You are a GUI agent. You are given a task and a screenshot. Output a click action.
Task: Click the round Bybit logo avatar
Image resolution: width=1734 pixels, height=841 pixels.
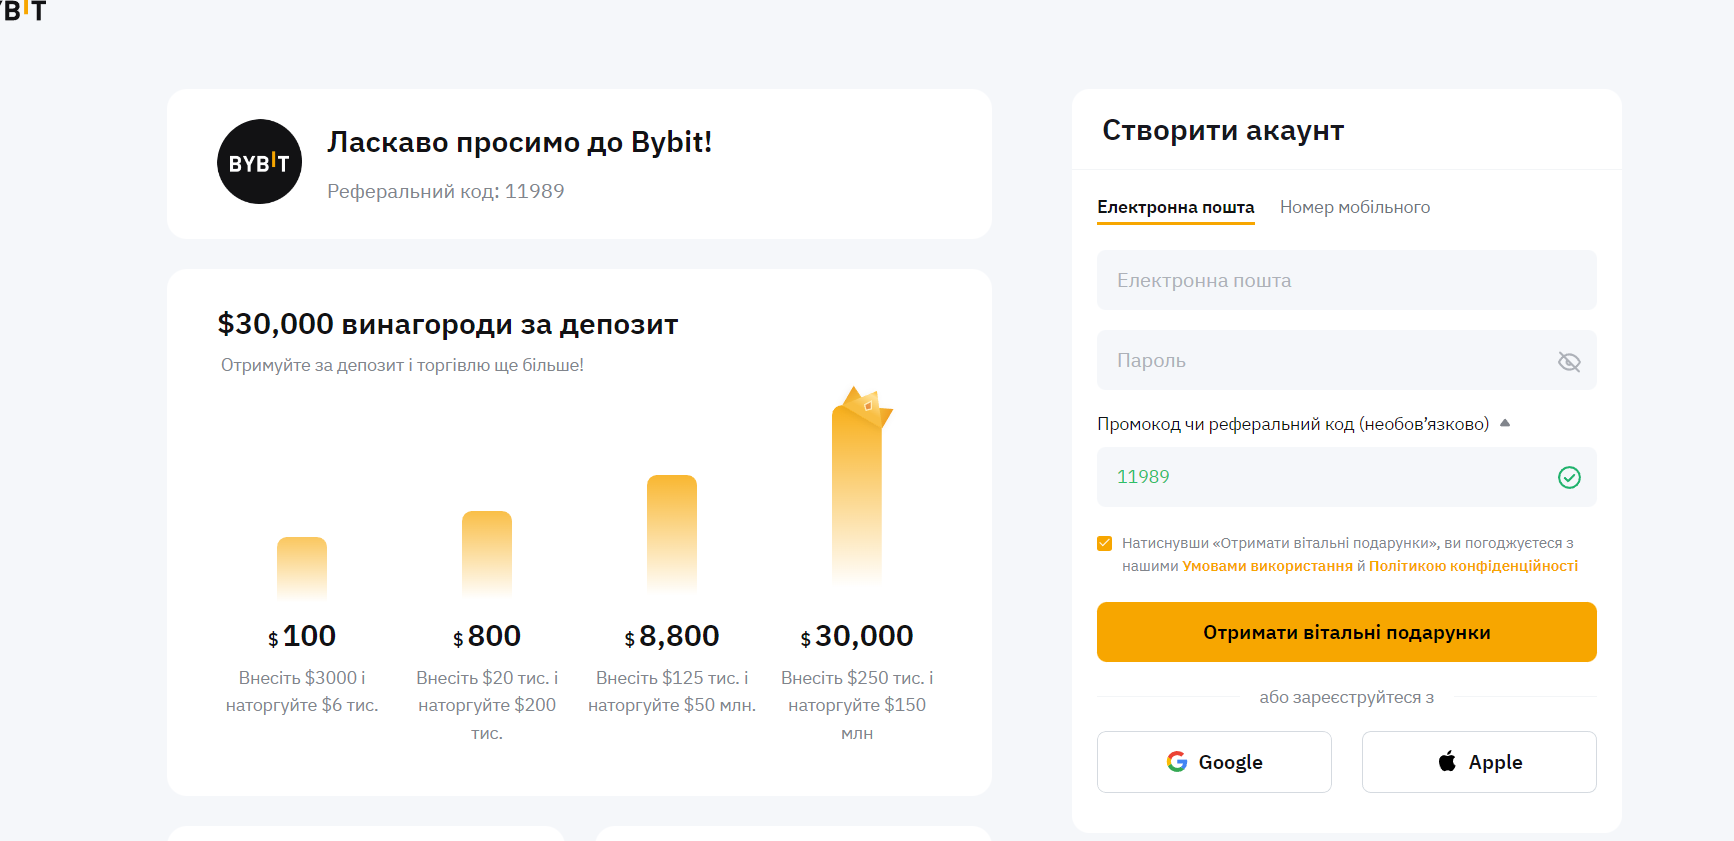(x=259, y=162)
